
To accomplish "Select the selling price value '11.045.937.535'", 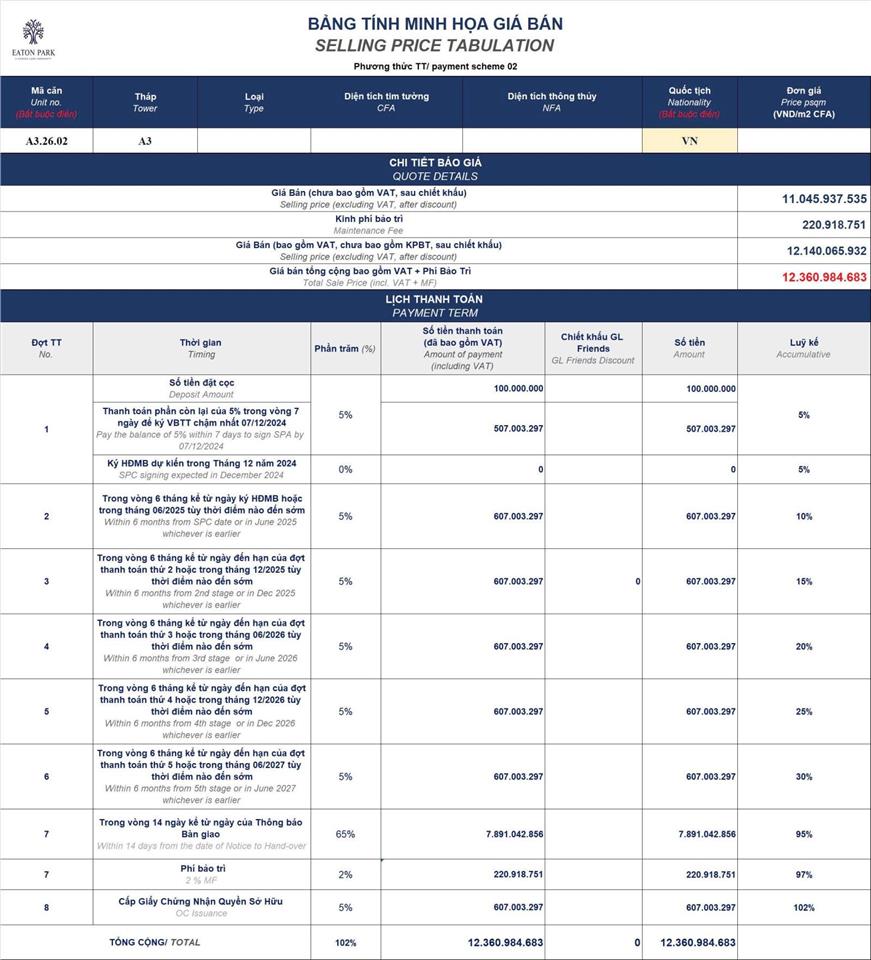I will [x=824, y=199].
